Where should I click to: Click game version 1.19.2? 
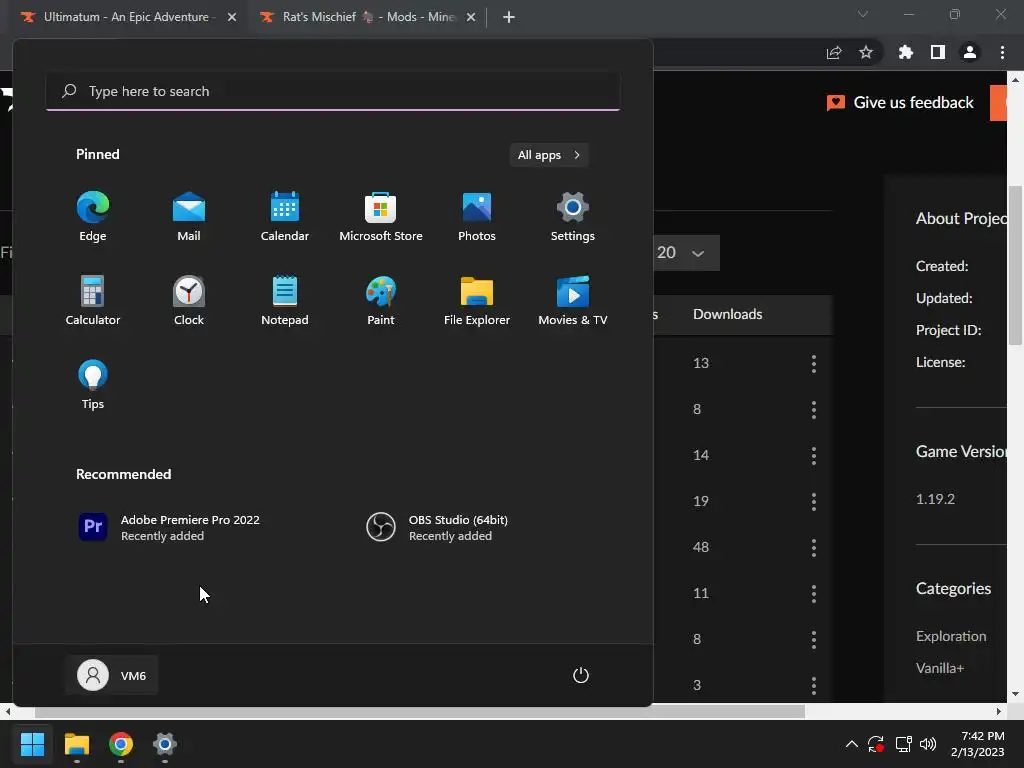[x=935, y=499]
